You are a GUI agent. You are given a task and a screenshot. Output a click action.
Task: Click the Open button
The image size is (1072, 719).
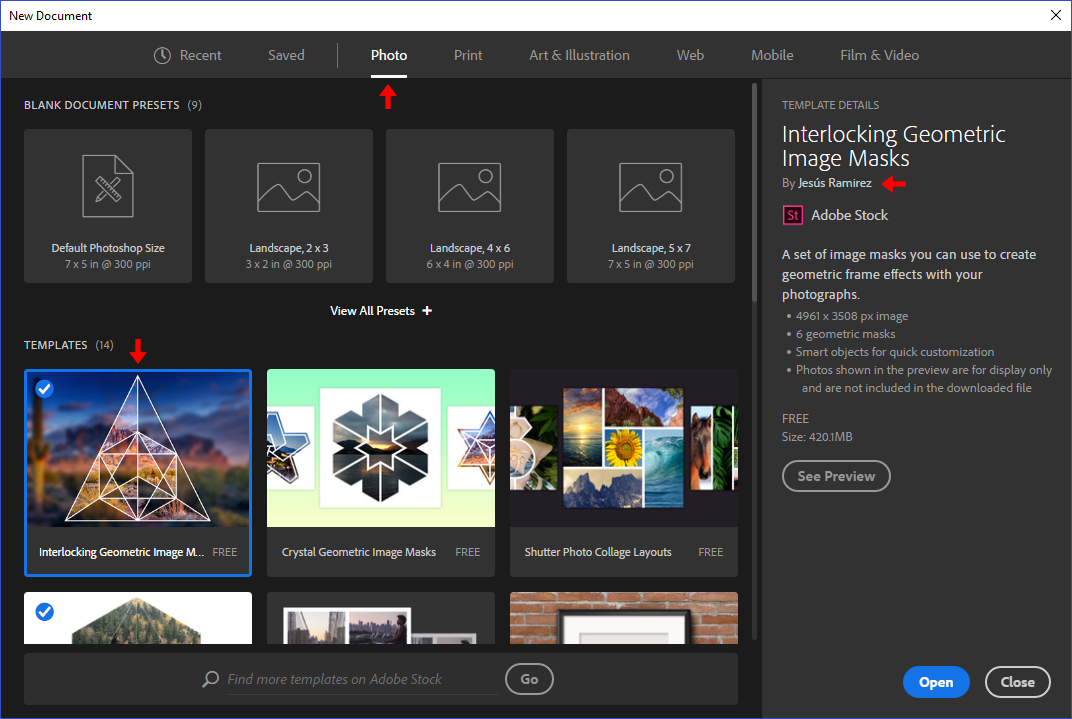(x=936, y=682)
